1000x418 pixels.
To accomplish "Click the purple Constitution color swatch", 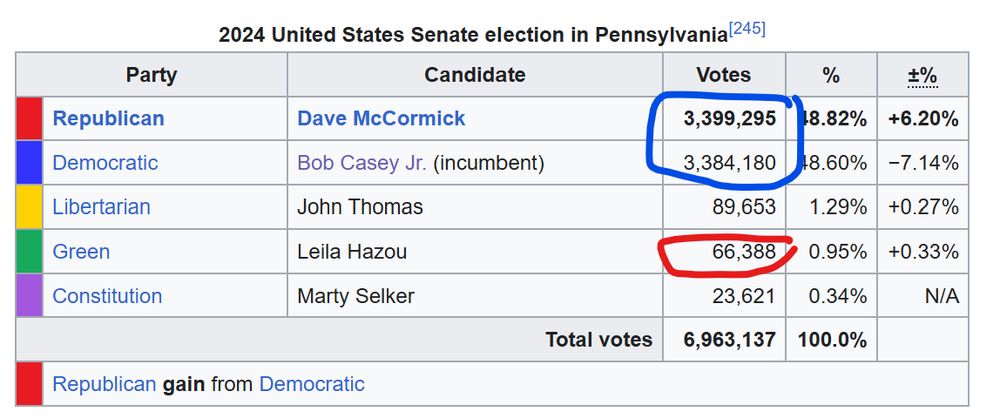I will (29, 295).
